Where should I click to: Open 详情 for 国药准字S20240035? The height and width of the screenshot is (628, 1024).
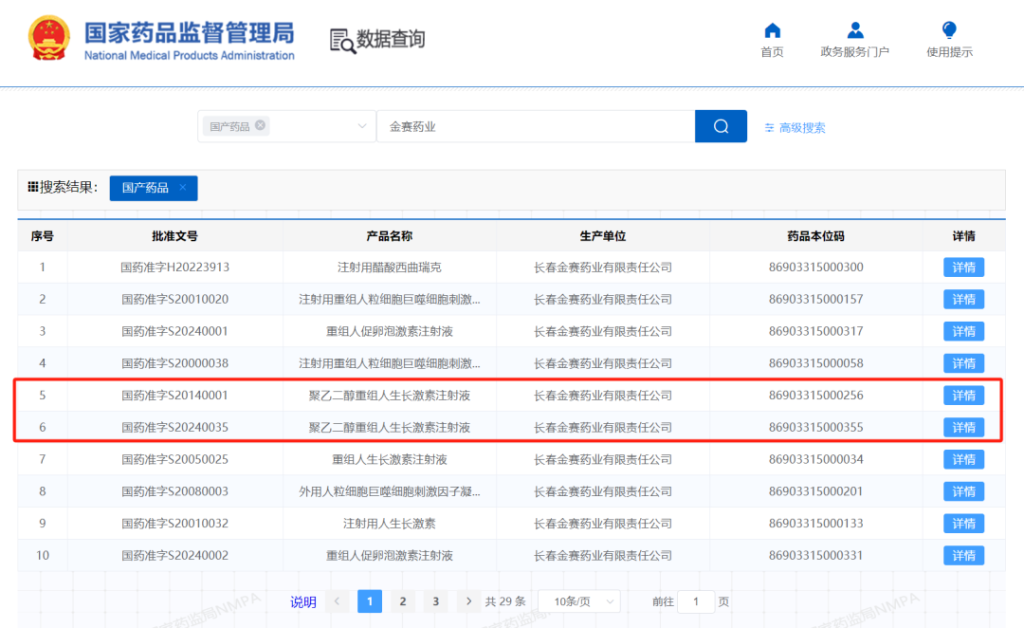963,427
